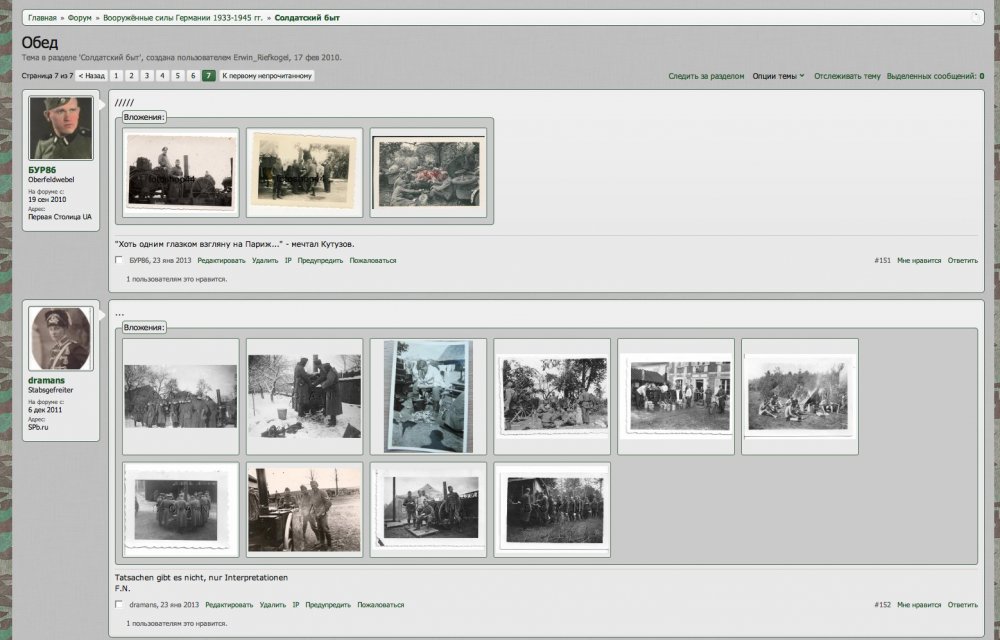Click the '< Назад' previous page button
Image resolution: width=1000 pixels, height=640 pixels.
tap(92, 76)
